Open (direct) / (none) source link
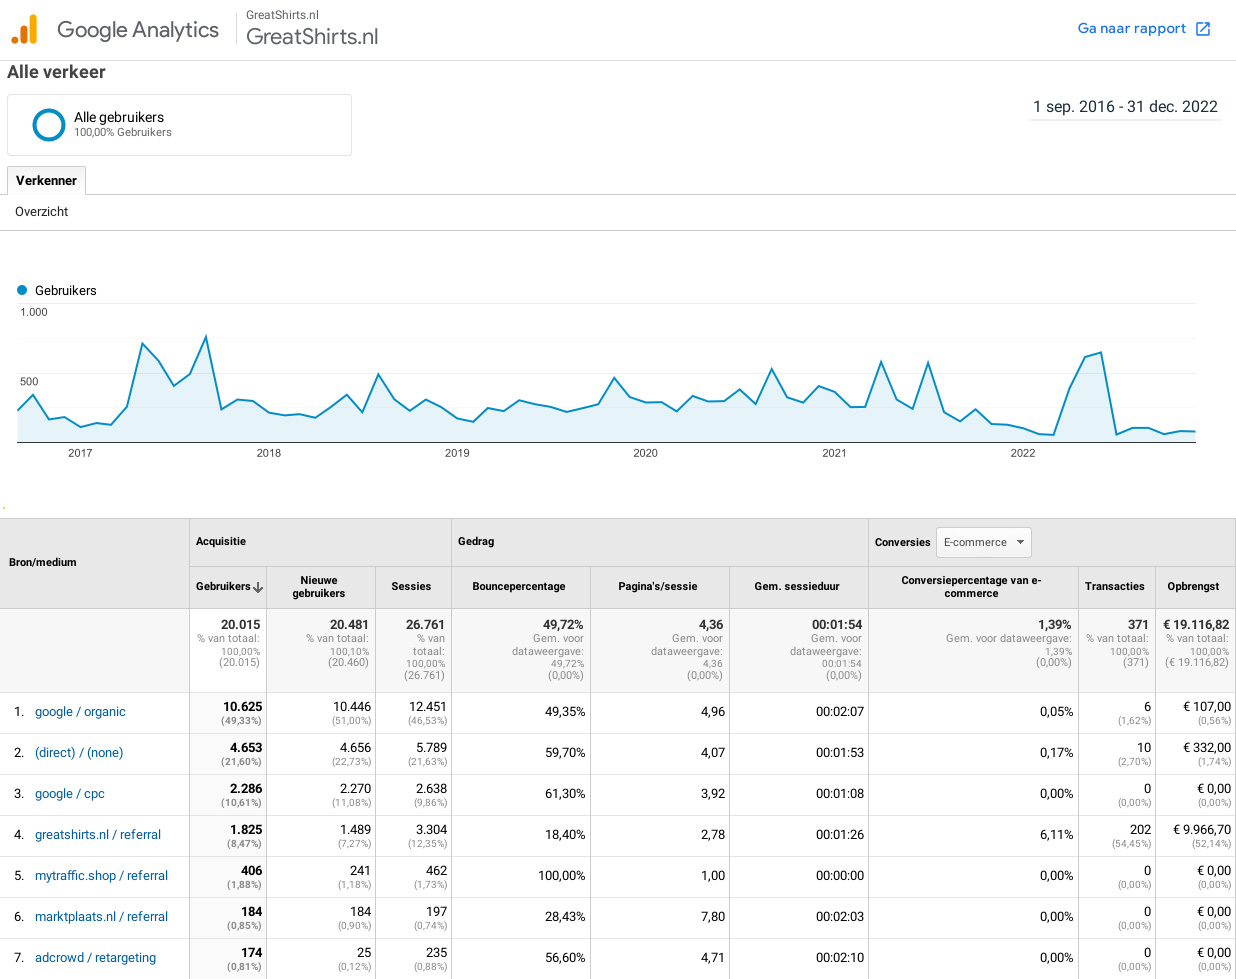Screen dimensions: 1236x979 (79, 753)
